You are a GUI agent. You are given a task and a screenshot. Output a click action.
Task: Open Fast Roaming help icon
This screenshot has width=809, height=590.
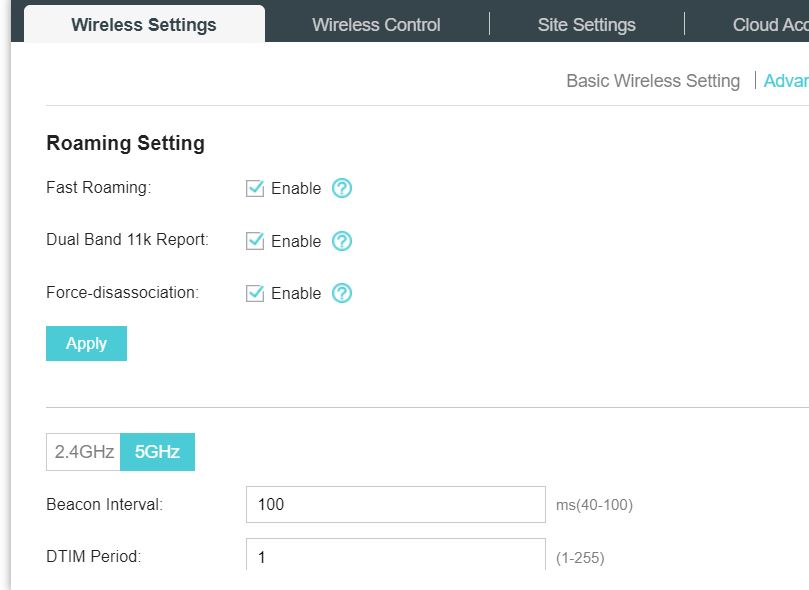(x=342, y=188)
